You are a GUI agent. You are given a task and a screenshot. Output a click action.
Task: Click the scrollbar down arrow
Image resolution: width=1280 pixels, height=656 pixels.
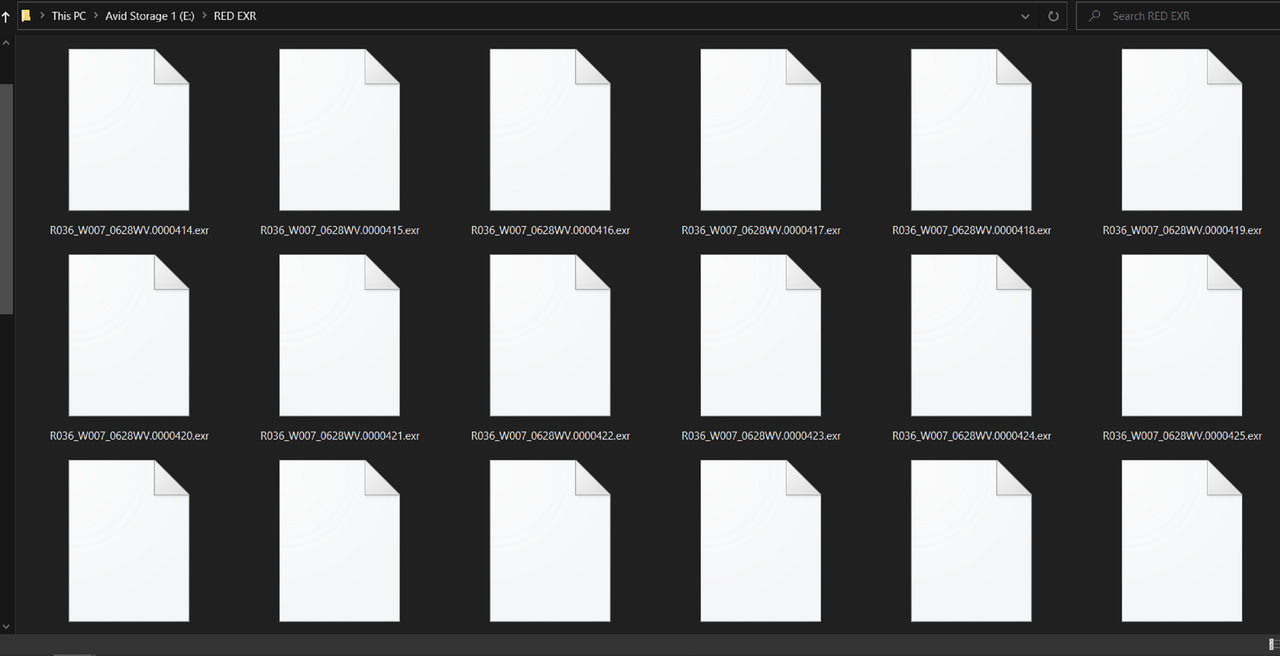point(6,626)
